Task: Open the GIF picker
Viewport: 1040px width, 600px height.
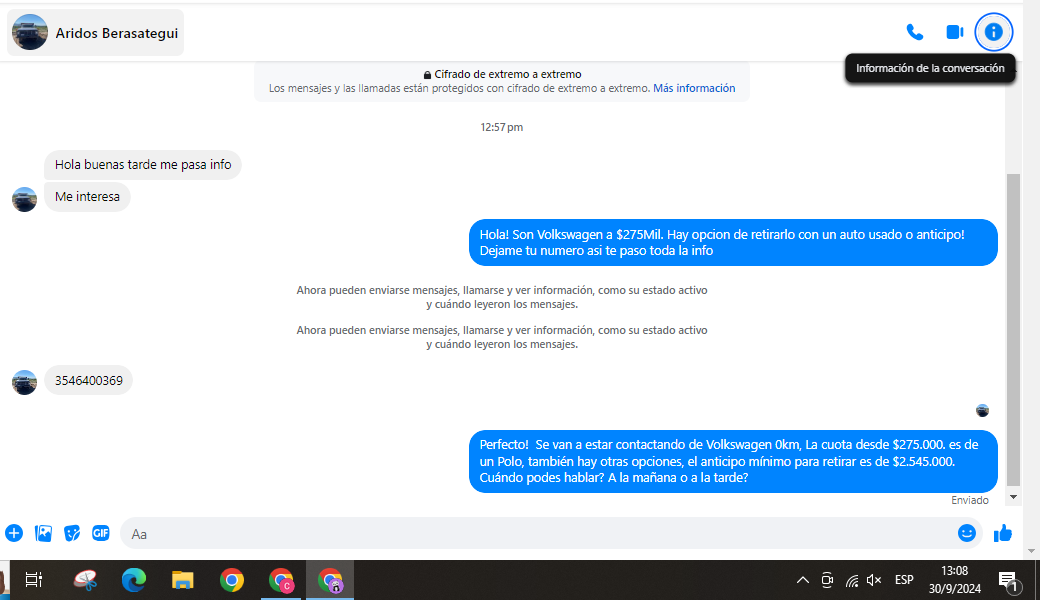Action: [101, 533]
